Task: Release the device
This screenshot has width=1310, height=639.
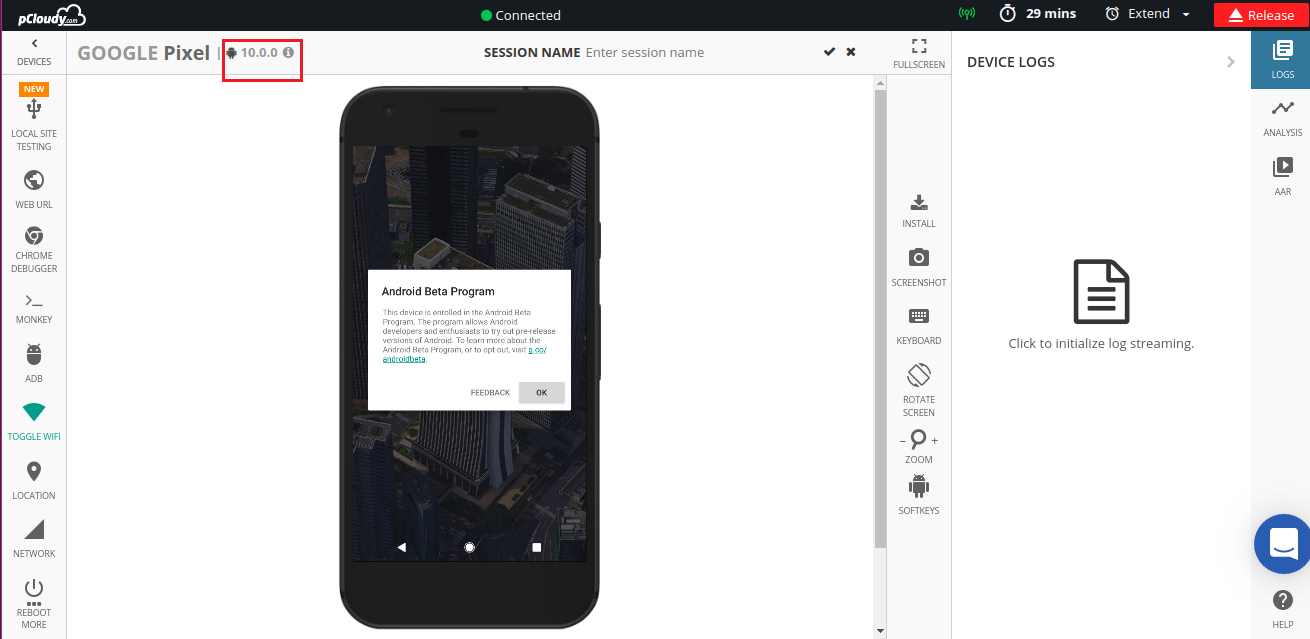Action: click(x=1261, y=15)
